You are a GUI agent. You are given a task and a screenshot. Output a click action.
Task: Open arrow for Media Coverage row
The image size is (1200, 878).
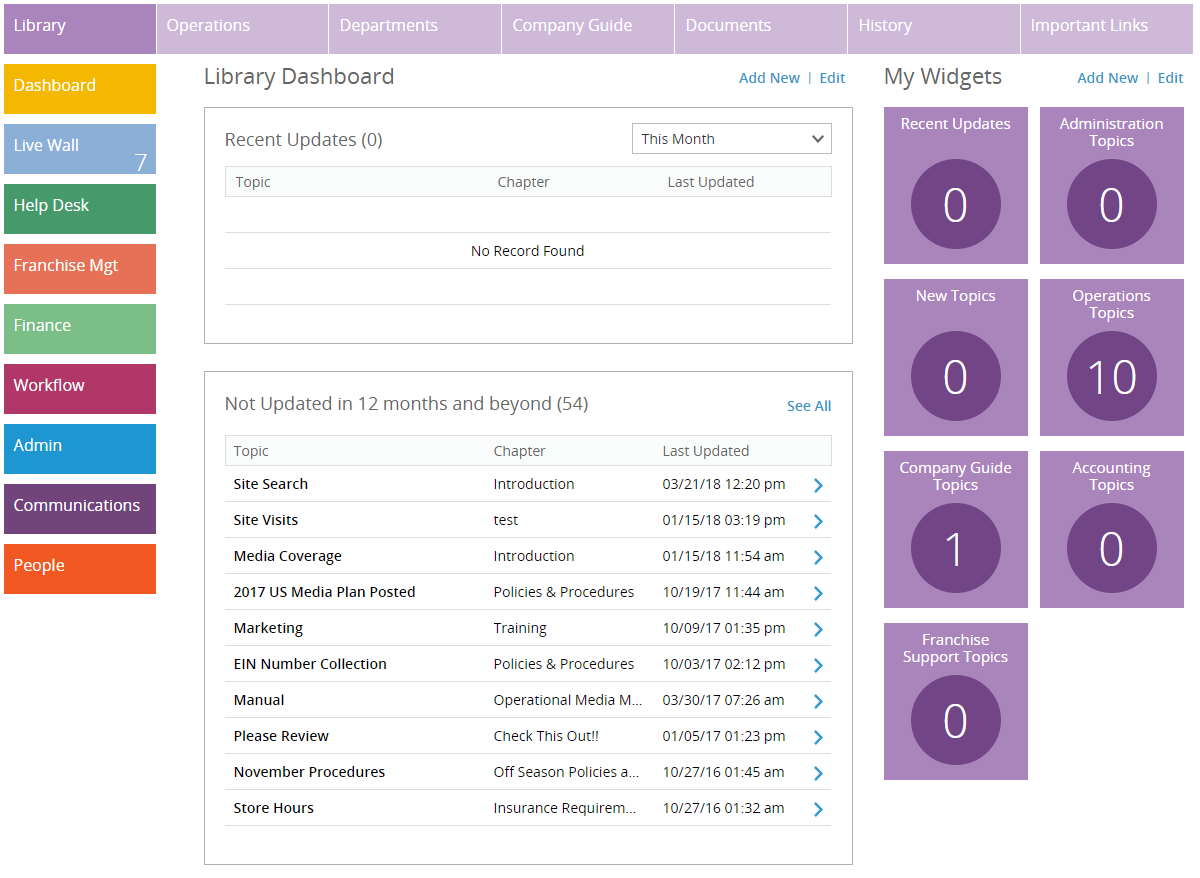pyautogui.click(x=818, y=557)
